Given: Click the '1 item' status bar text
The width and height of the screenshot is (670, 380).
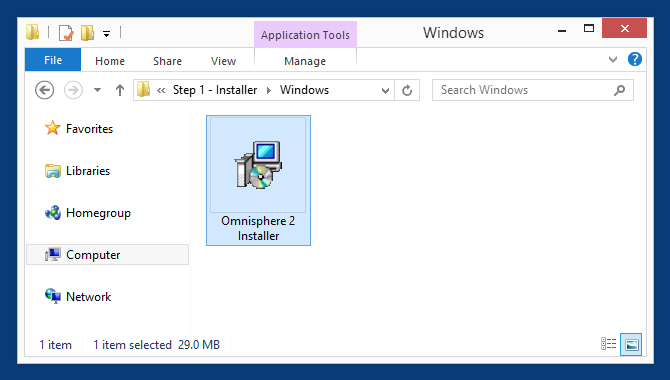Looking at the screenshot, I should (x=56, y=345).
